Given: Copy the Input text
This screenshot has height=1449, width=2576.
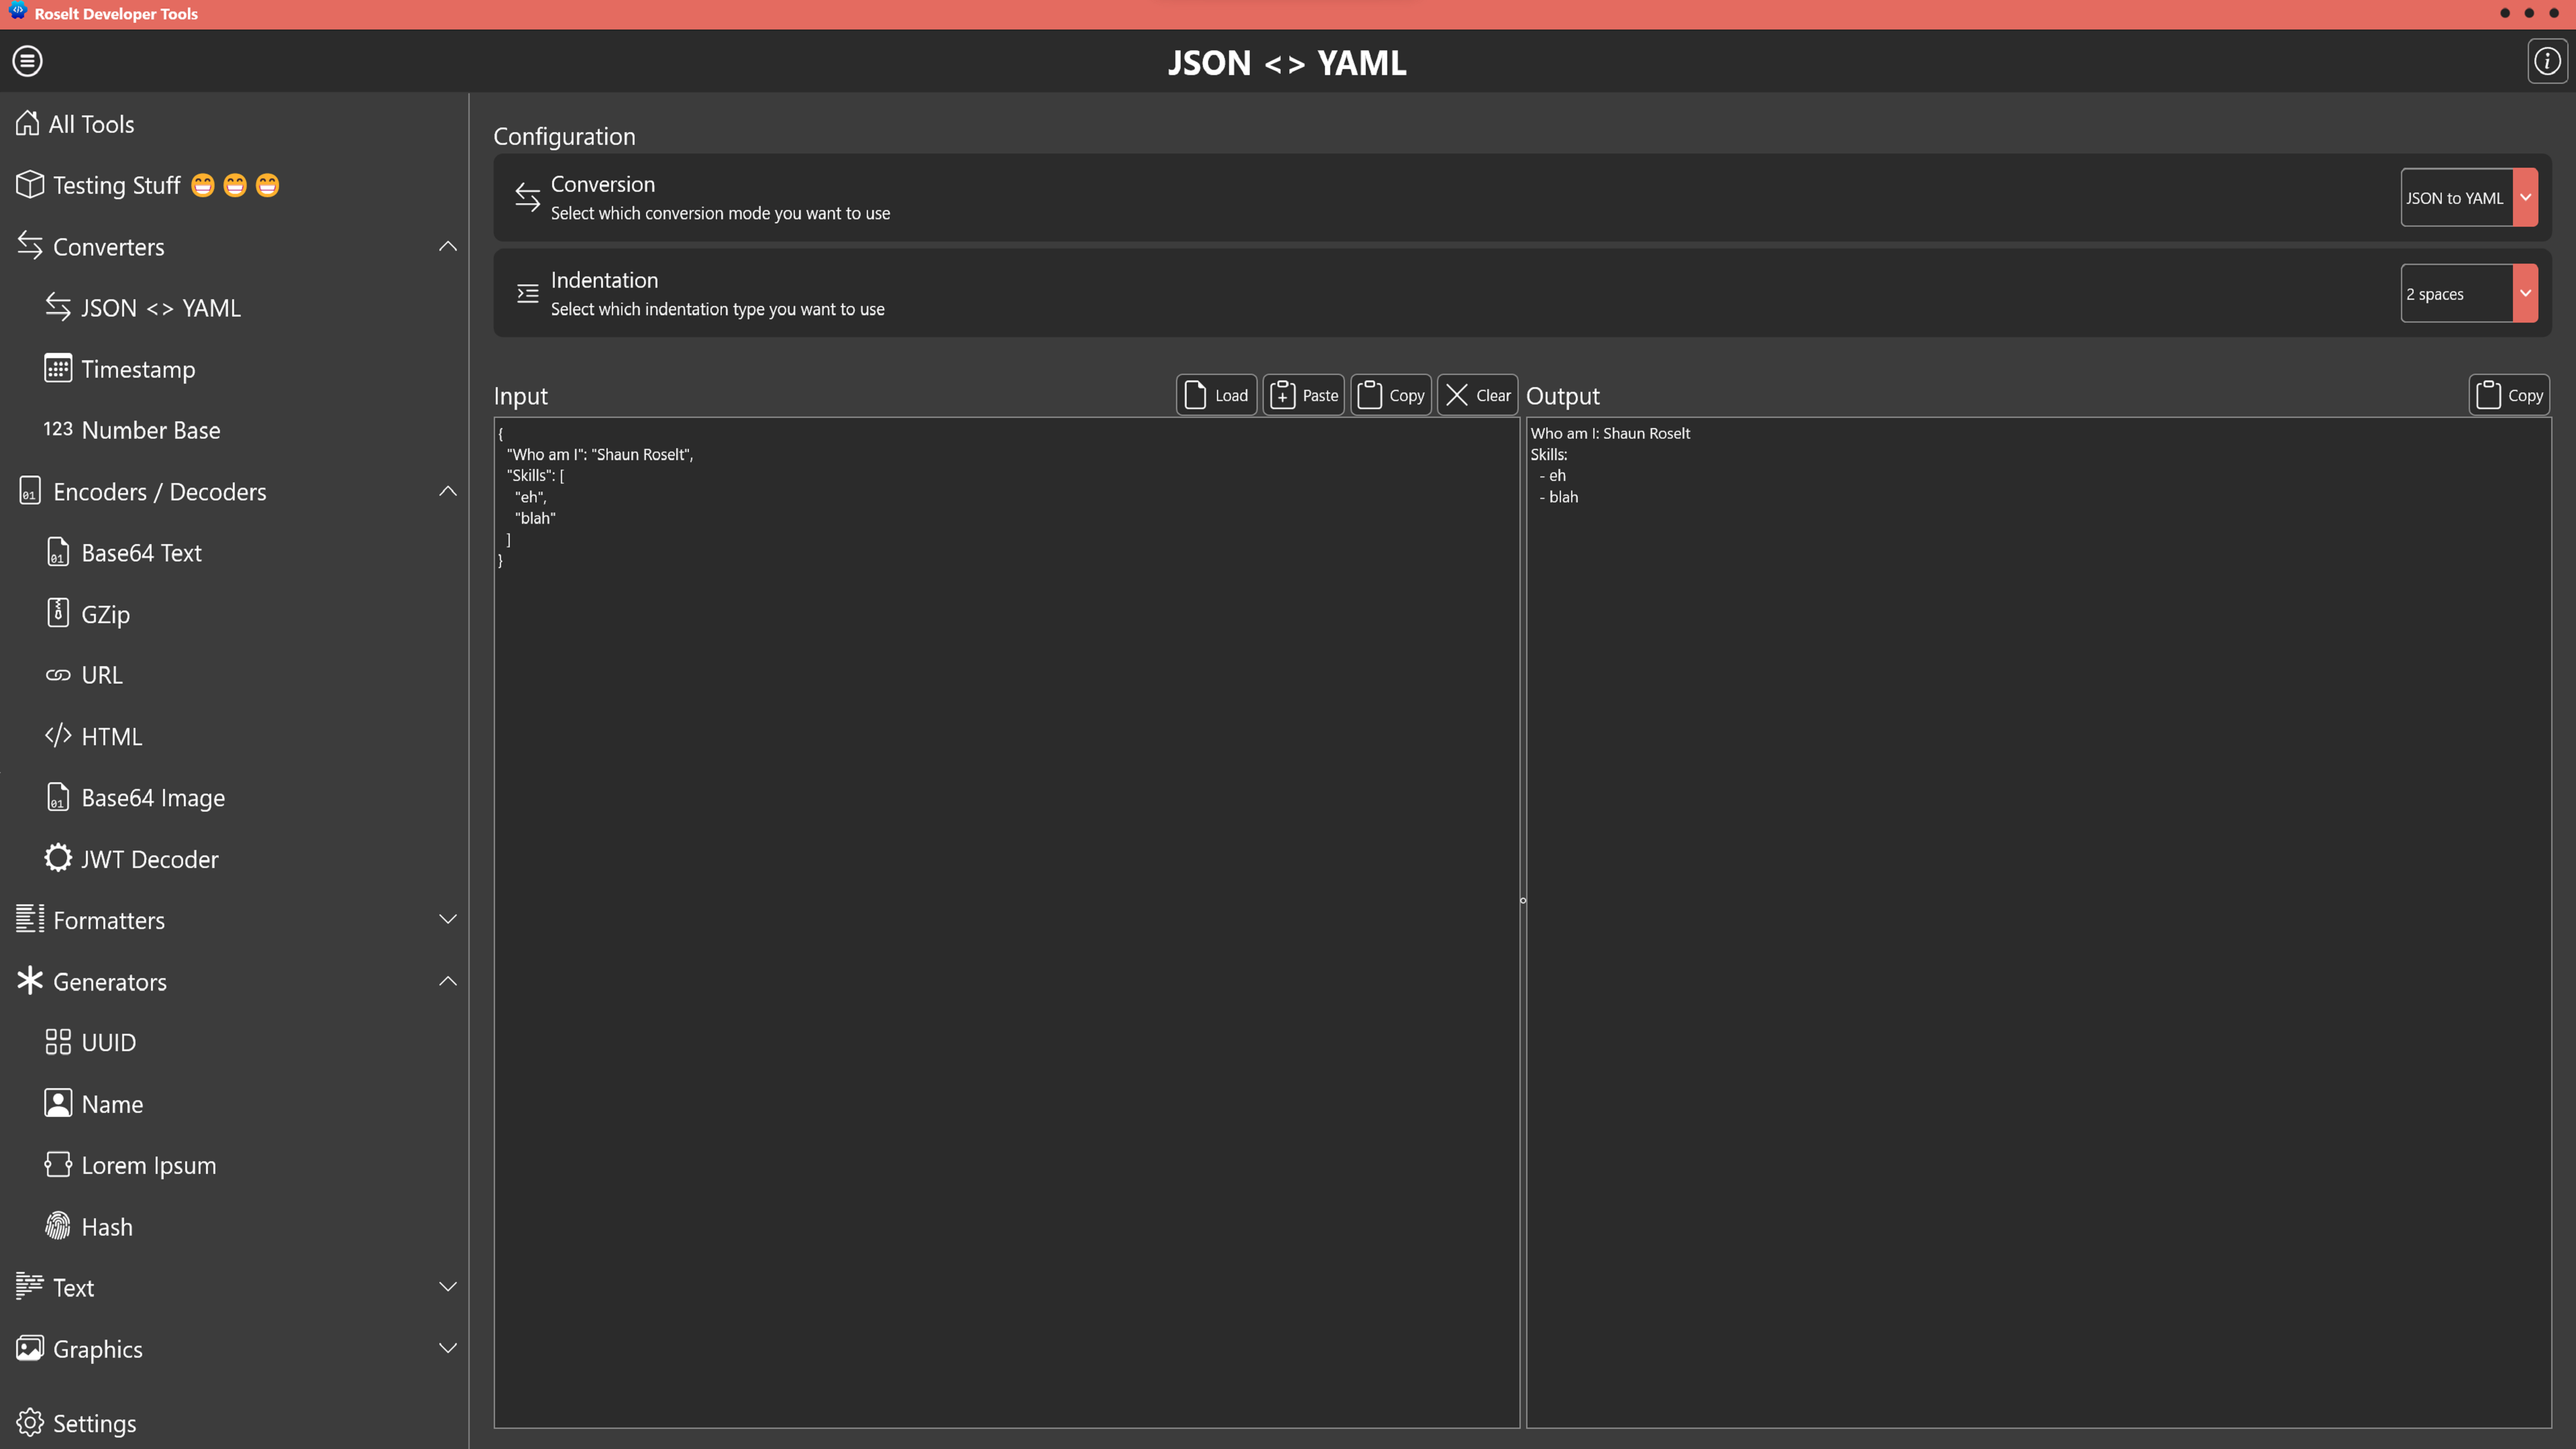Looking at the screenshot, I should click(x=1390, y=395).
